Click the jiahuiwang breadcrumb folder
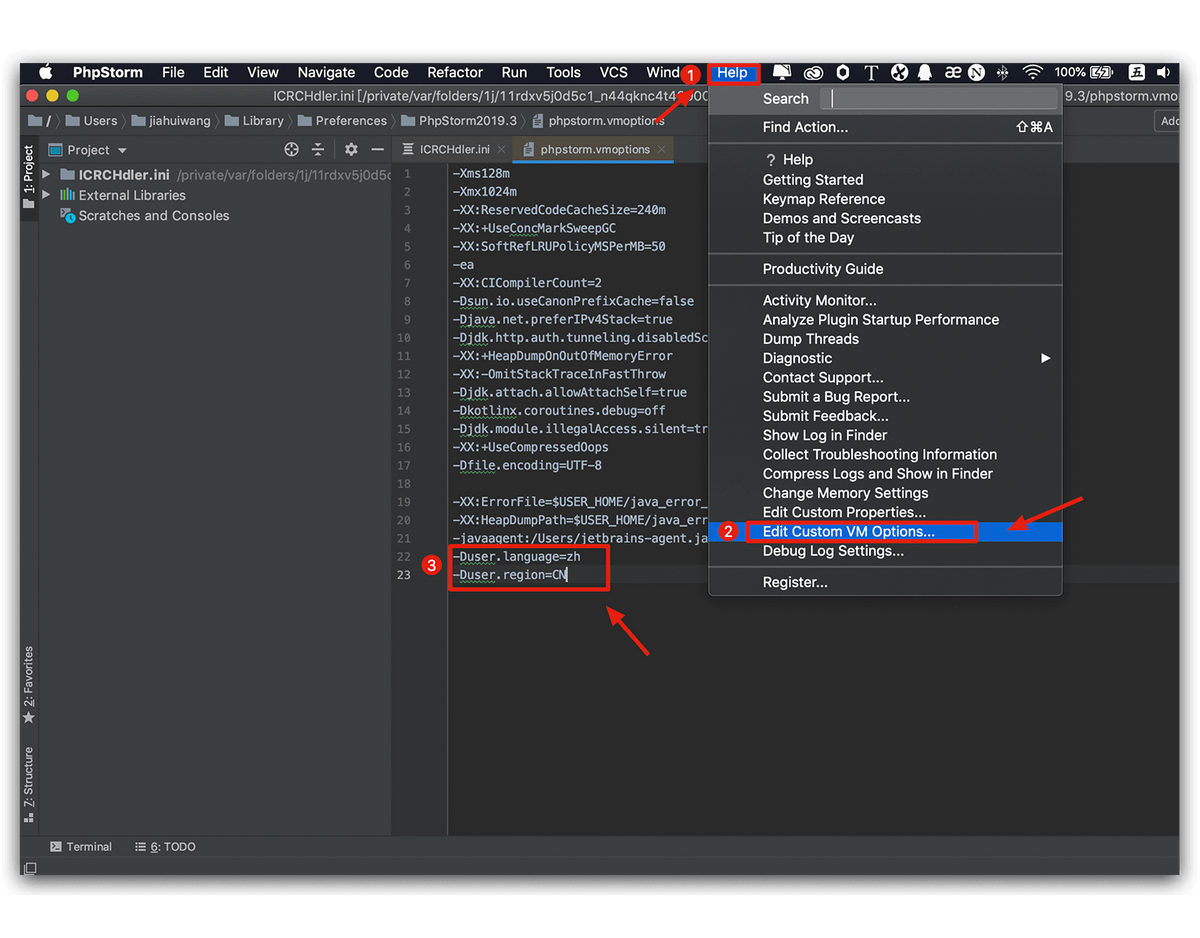Image resolution: width=1200 pixels, height=938 pixels. (x=169, y=121)
